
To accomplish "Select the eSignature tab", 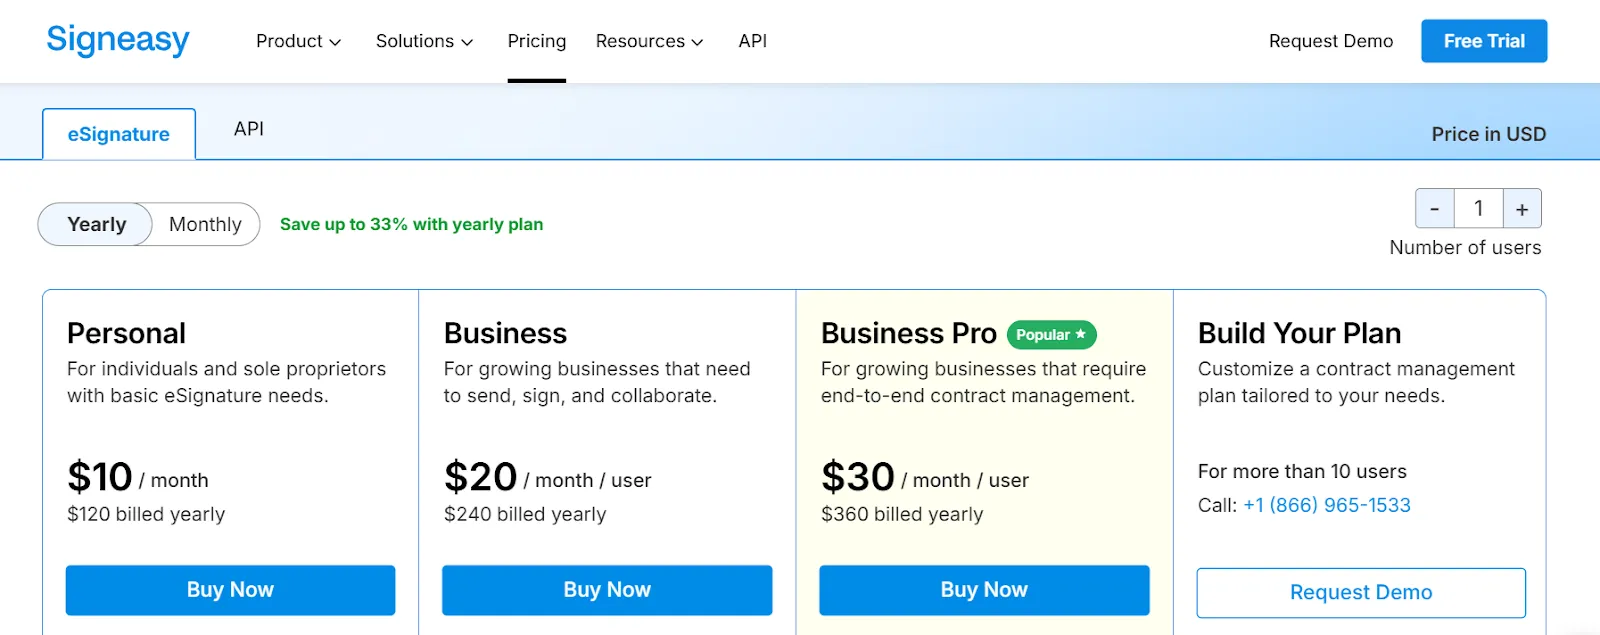I will coord(119,134).
